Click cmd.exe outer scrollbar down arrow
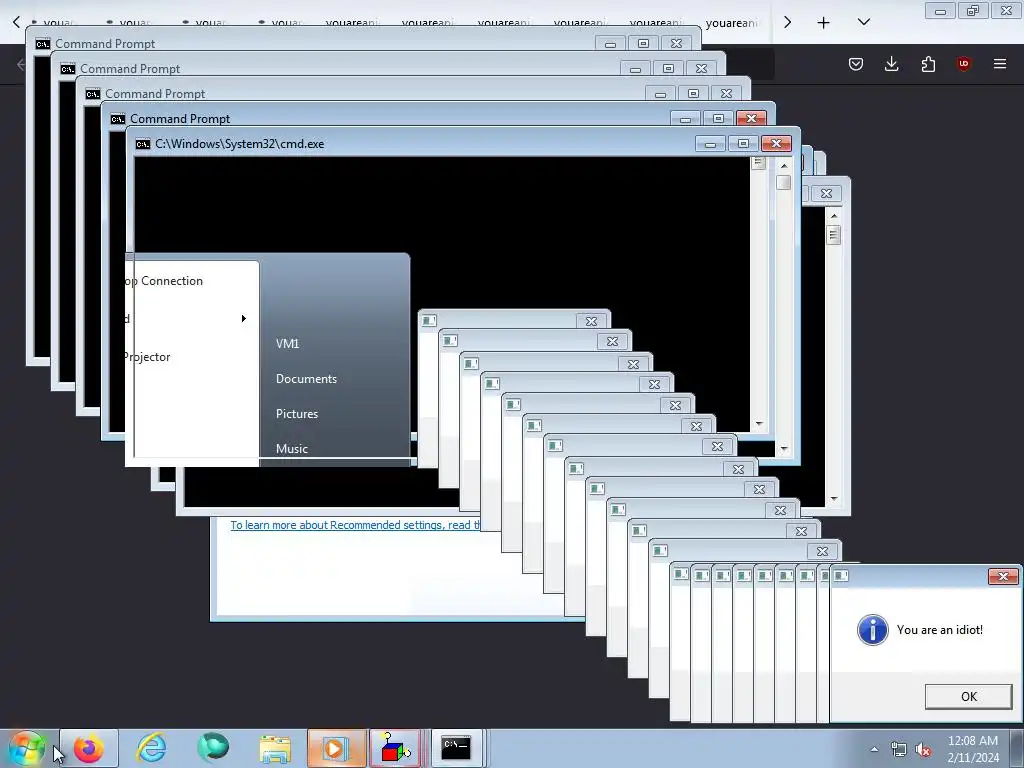This screenshot has width=1024, height=768. 784,449
